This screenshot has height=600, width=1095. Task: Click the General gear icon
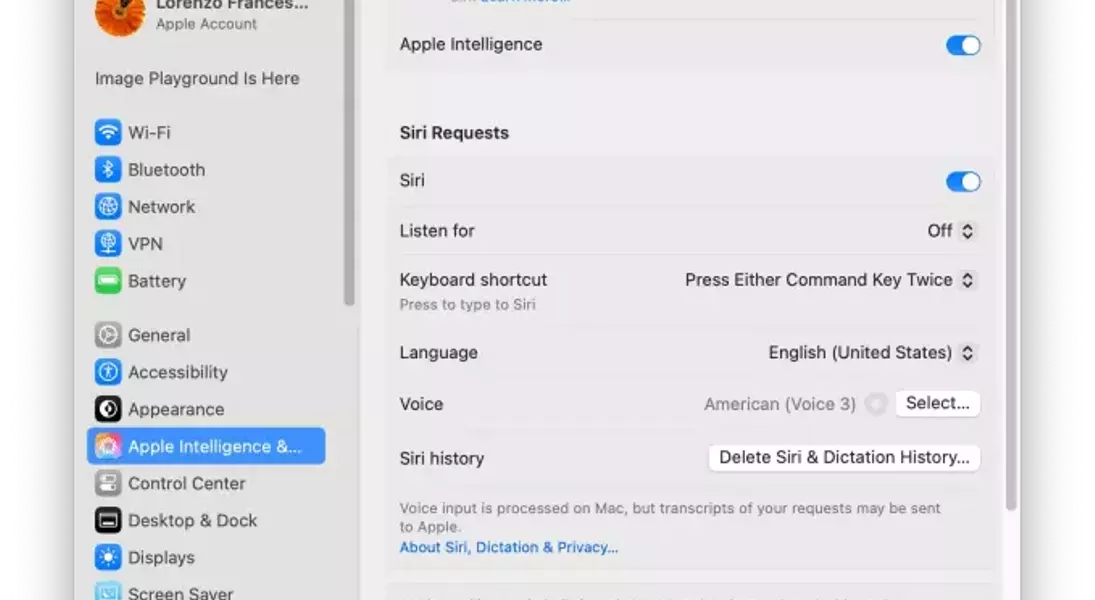coord(108,335)
